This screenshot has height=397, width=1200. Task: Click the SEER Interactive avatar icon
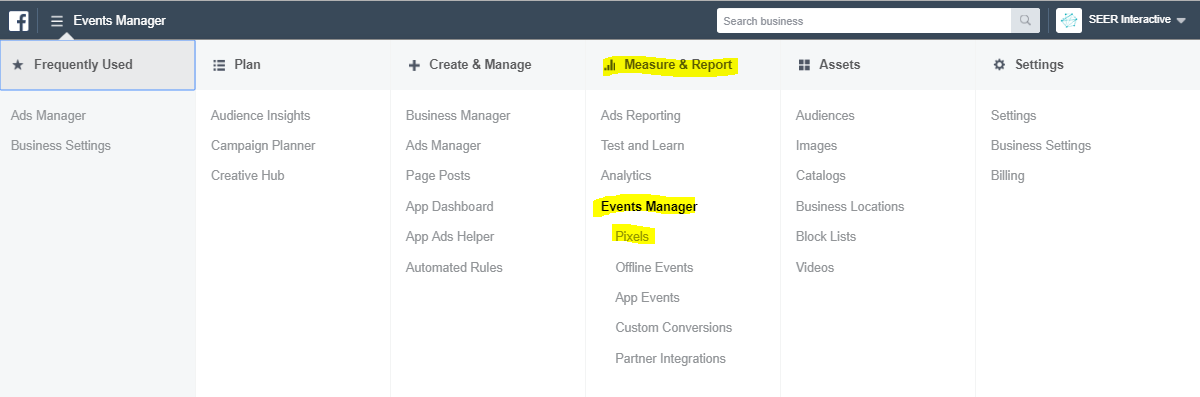pos(1069,20)
